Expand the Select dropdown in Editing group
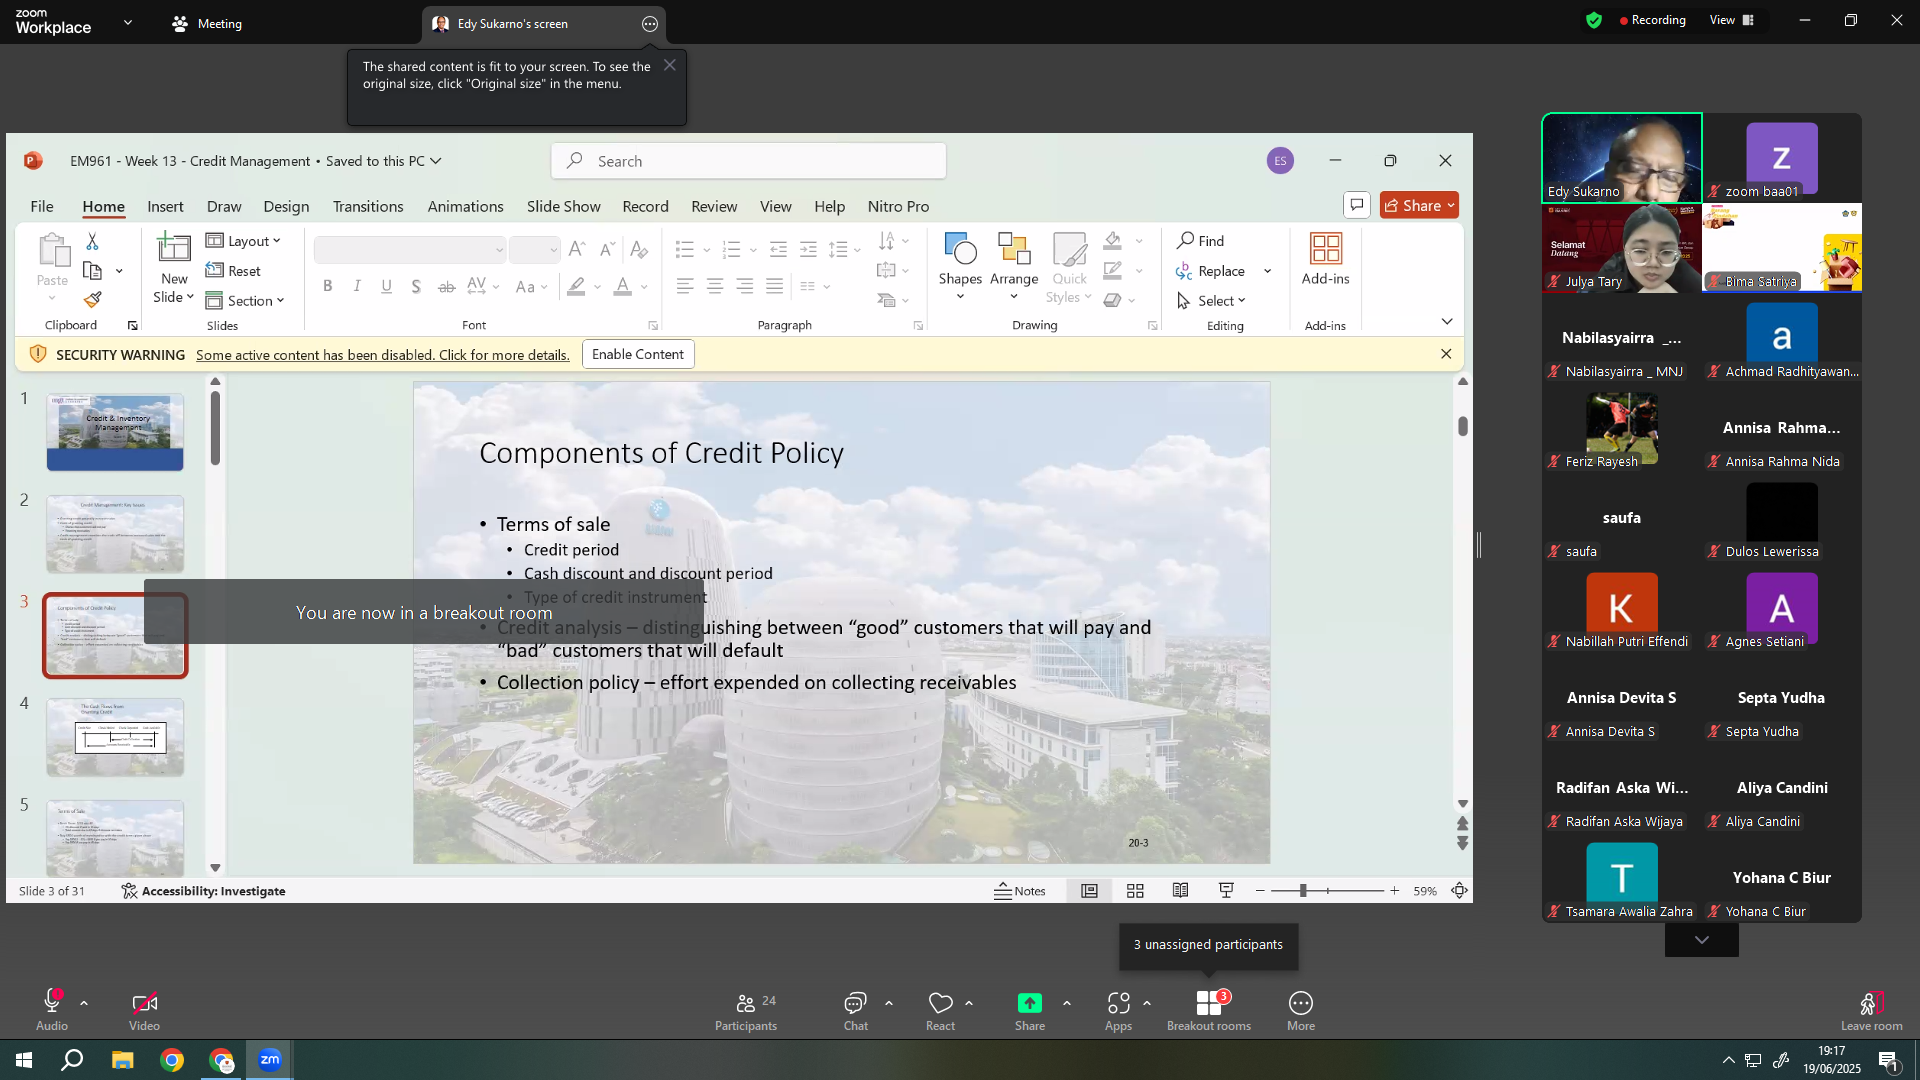Screen dimensions: 1920x1080 pos(1211,301)
